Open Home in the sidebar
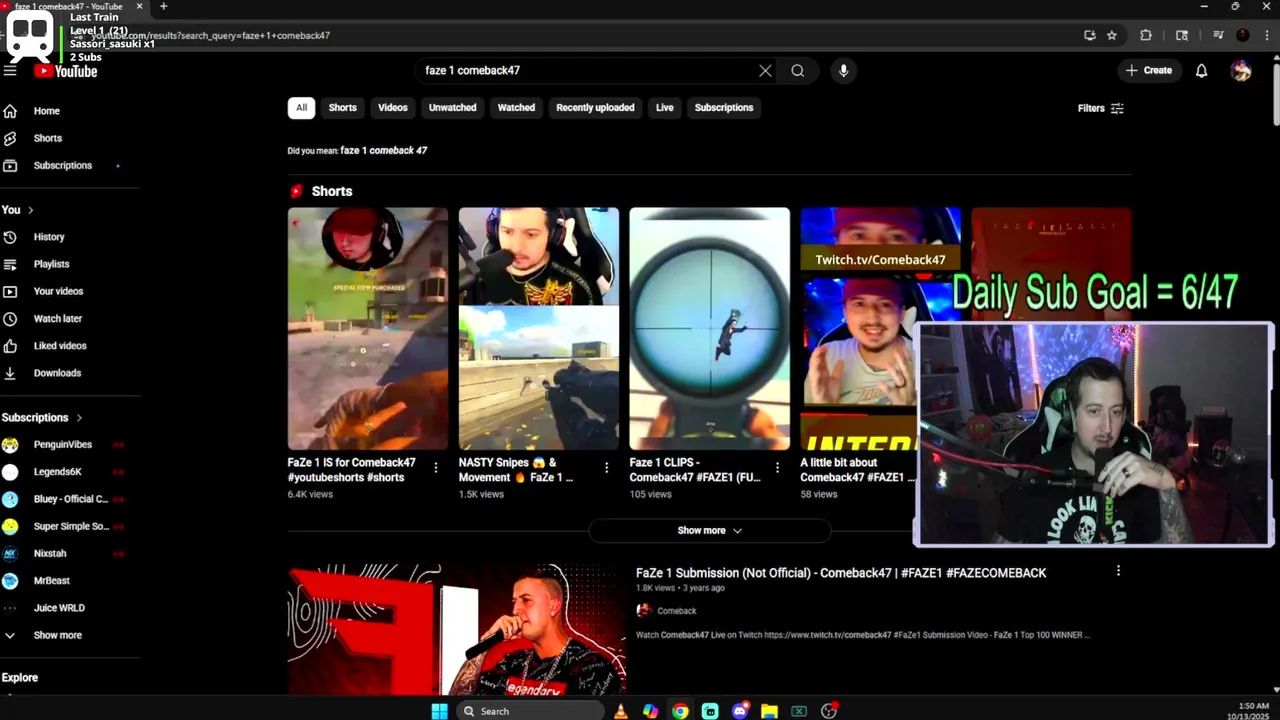Image resolution: width=1280 pixels, height=720 pixels. (47, 111)
